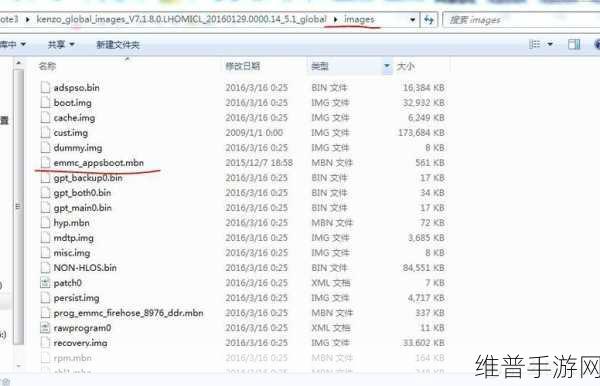Click the adspso.bin file icon
600x386 pixels.
click(45, 88)
